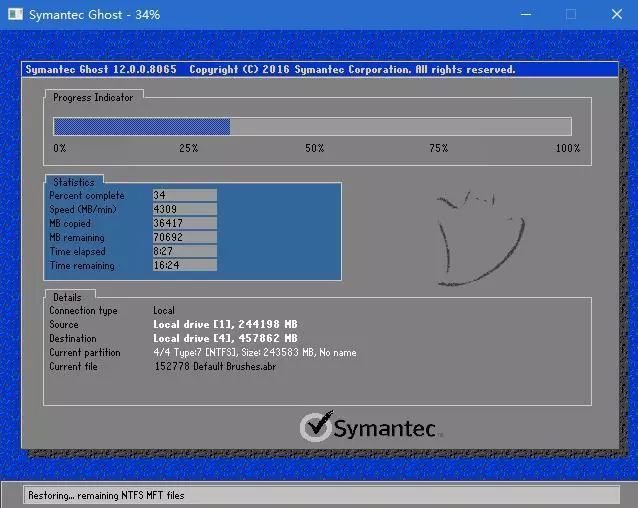Click the Source Local drive [1] entry
This screenshot has width=638, height=508.
[x=224, y=325]
